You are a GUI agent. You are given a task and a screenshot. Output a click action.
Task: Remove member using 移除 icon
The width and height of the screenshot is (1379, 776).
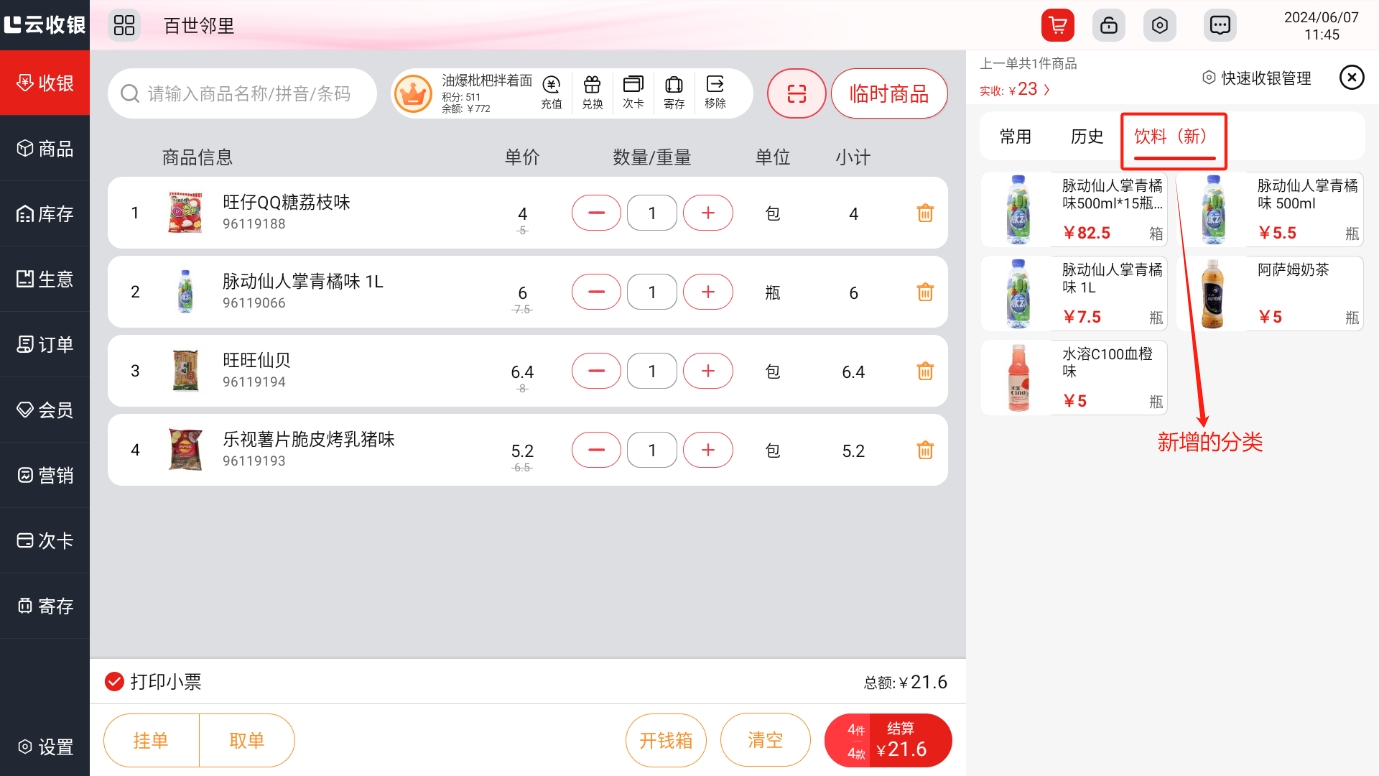pos(715,91)
